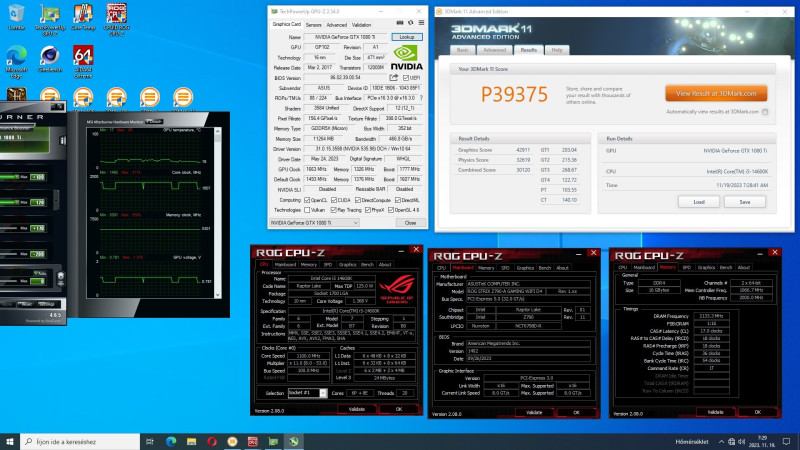
Task: Open the CPUID ROG CPU-Z desktop shortcut
Action: click(x=116, y=20)
